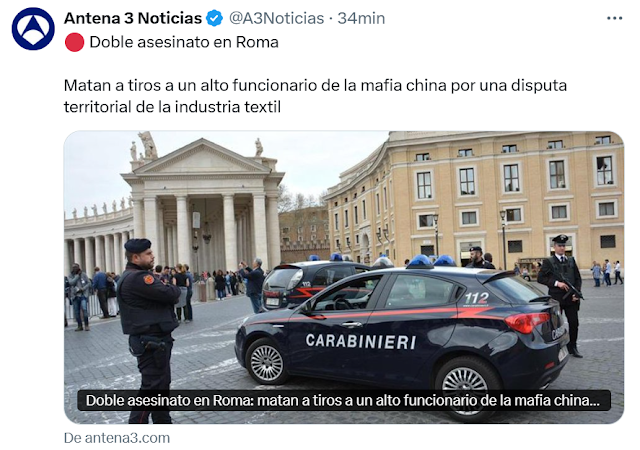This screenshot has height=450, width=640.
Task: Click the yellow building facade in the photo
Action: click(x=476, y=200)
